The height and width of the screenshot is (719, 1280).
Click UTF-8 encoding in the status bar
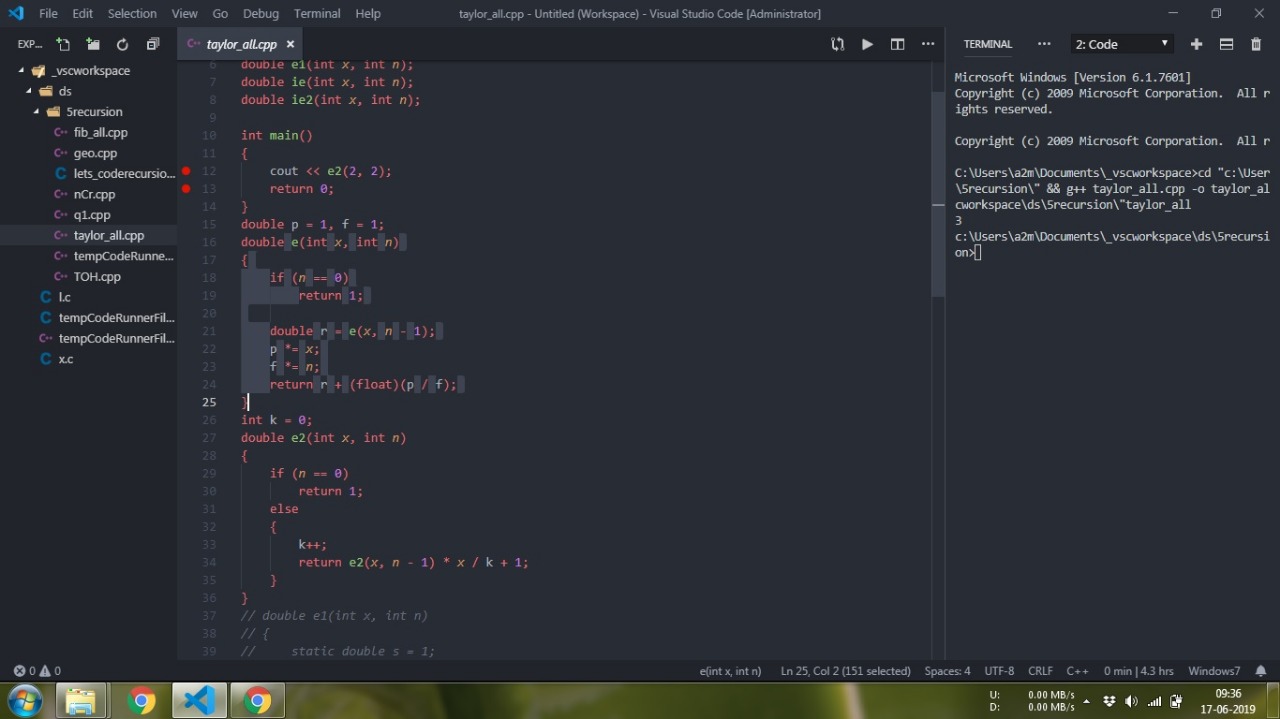click(x=999, y=671)
